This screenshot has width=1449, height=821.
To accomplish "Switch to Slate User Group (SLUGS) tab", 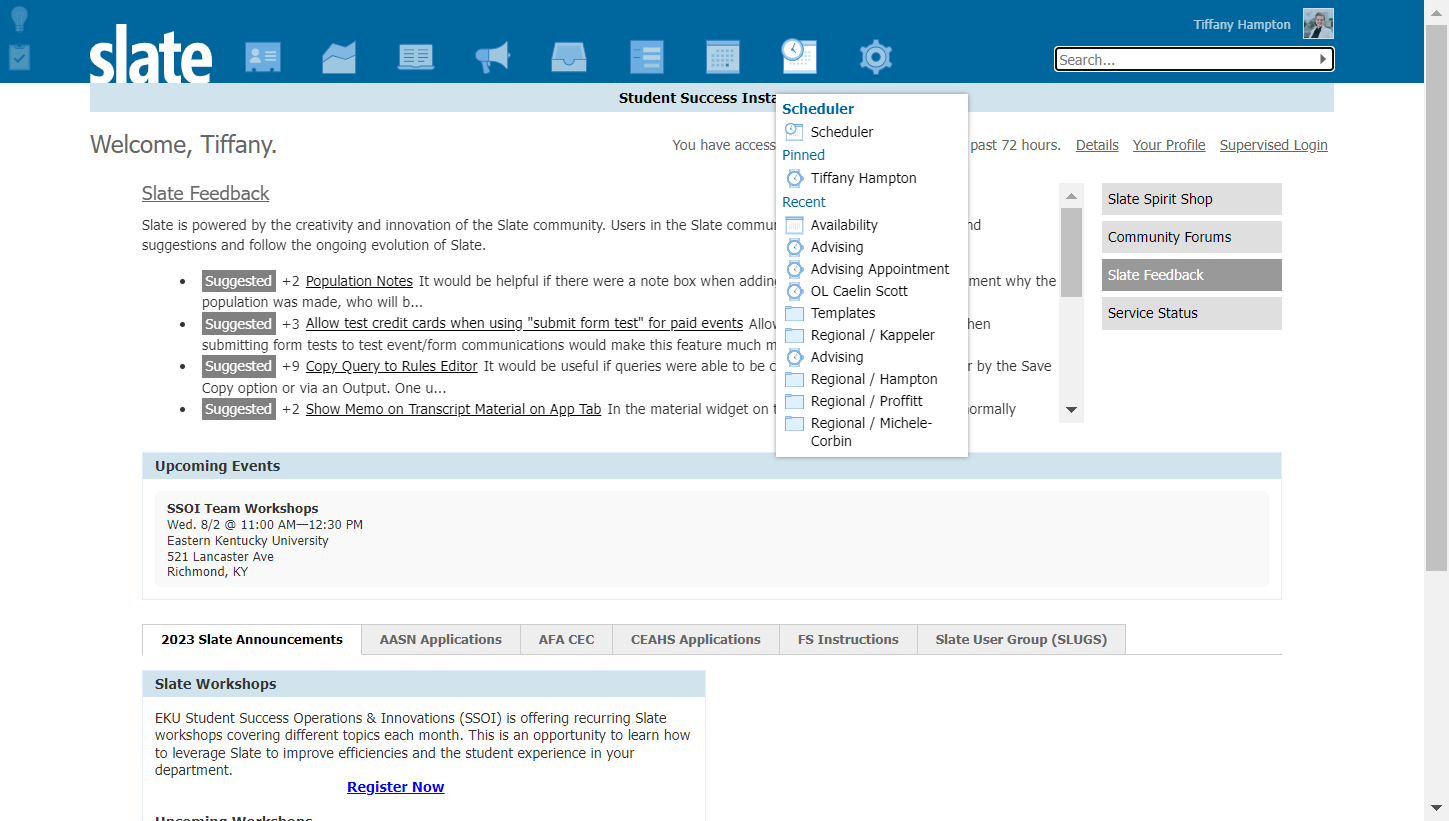I will (x=1021, y=640).
